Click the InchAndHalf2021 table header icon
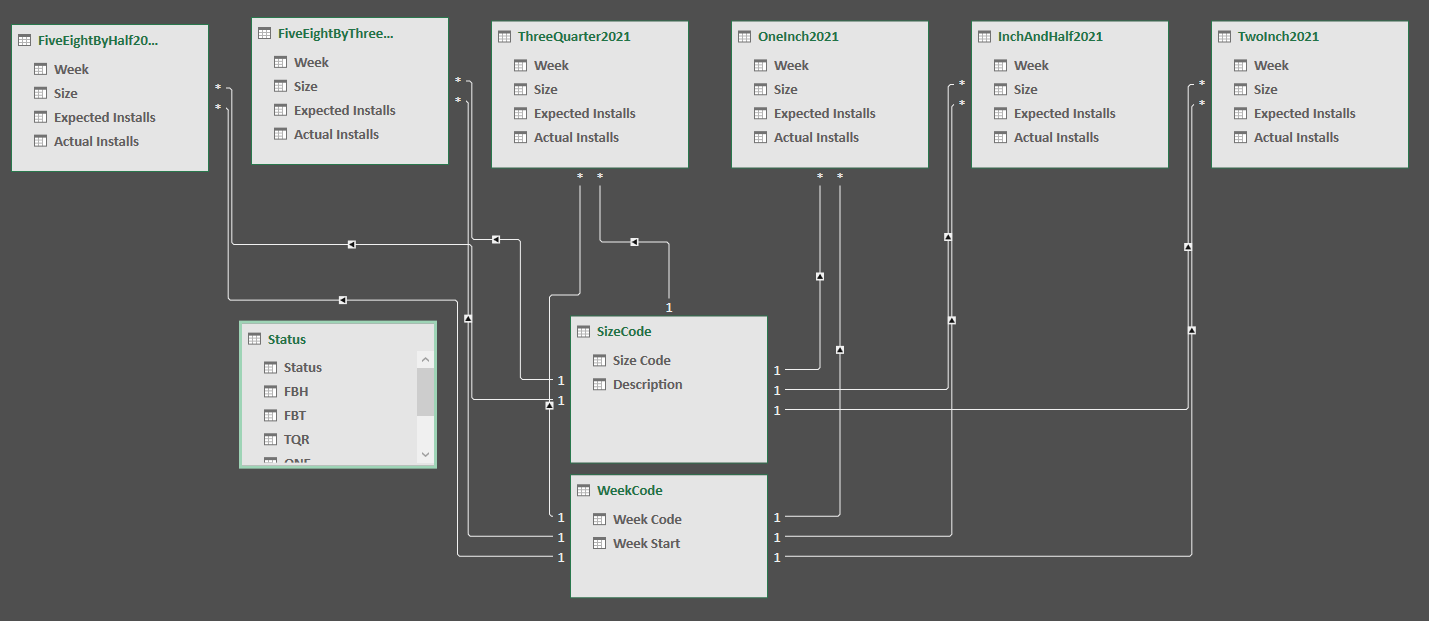 click(x=985, y=37)
